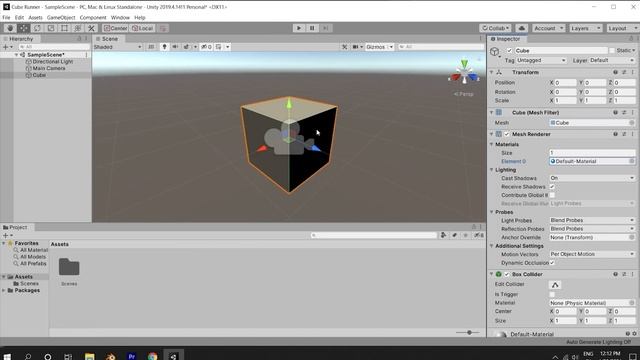Select the Move tool
The image size is (640, 360).
click(24, 28)
